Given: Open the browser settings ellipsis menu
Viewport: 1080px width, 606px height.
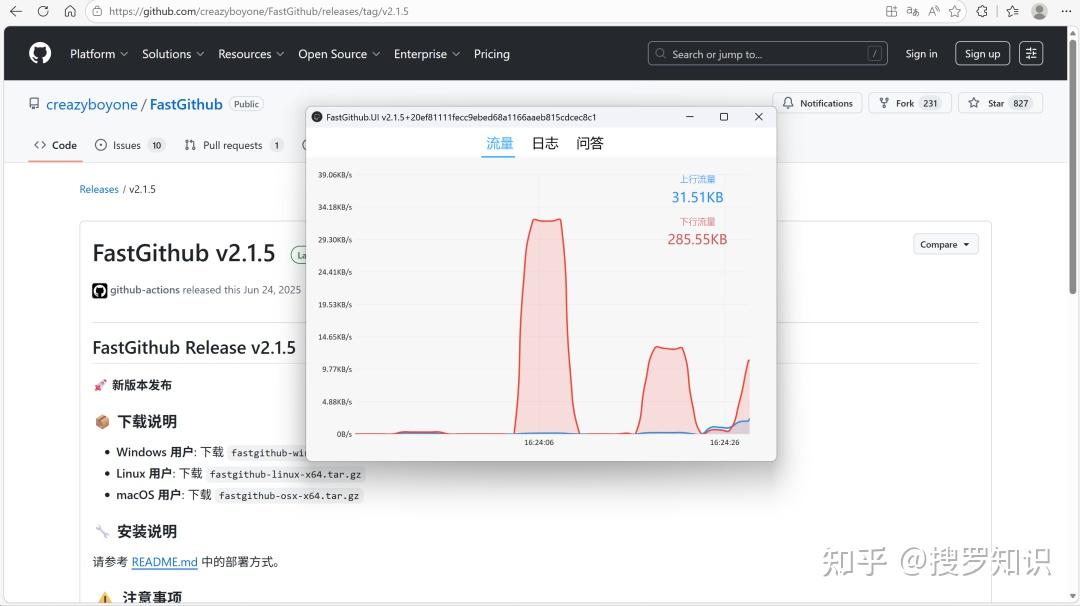Looking at the screenshot, I should click(1066, 11).
